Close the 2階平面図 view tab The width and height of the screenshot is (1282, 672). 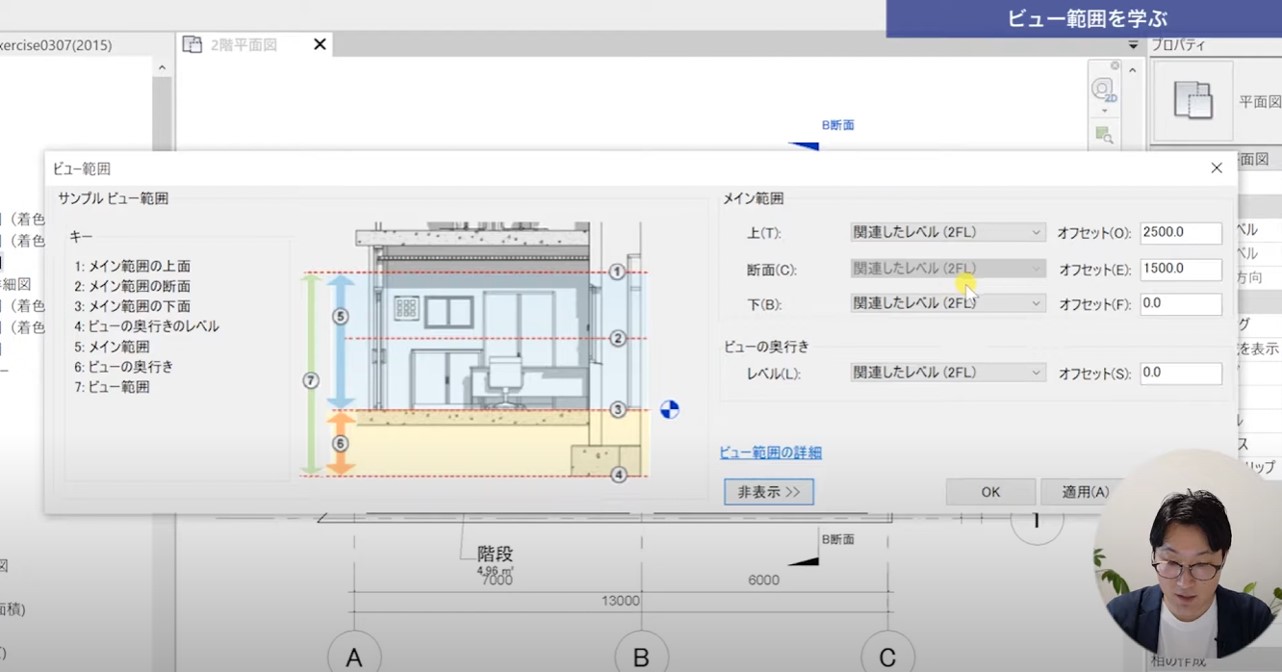(320, 45)
